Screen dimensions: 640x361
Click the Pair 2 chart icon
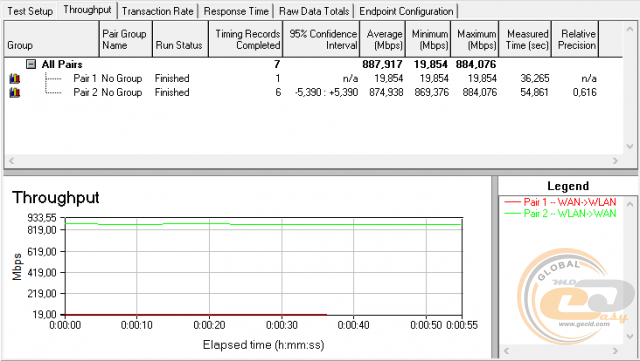pyautogui.click(x=15, y=92)
